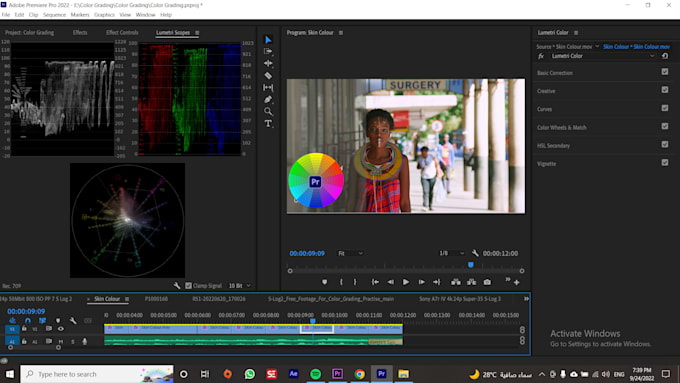Select the Selection tool arrow
Image resolution: width=680 pixels, height=383 pixels.
(x=268, y=40)
